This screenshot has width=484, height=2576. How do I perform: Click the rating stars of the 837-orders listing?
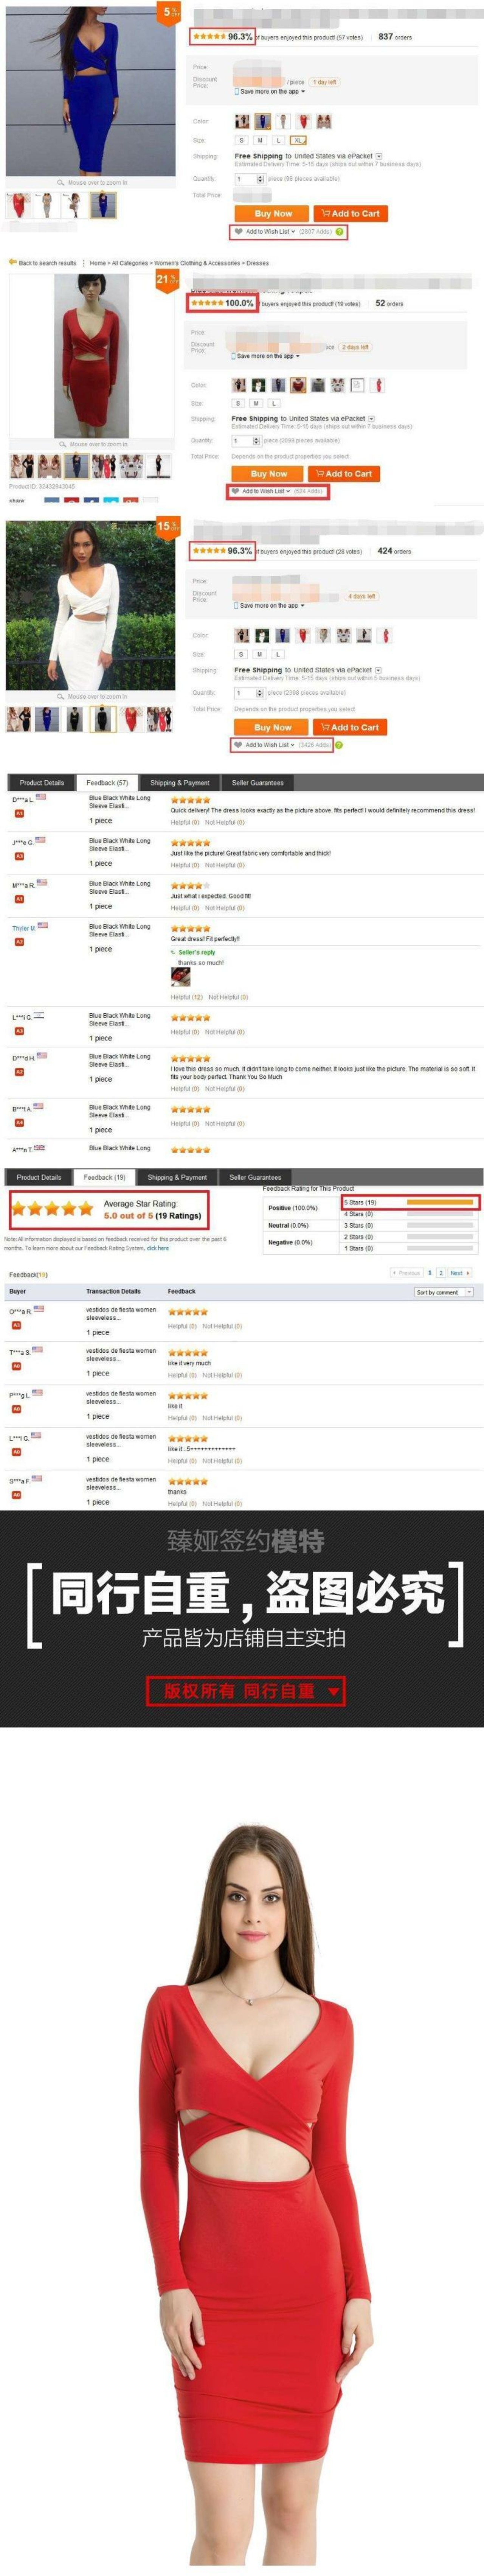pyautogui.click(x=209, y=37)
